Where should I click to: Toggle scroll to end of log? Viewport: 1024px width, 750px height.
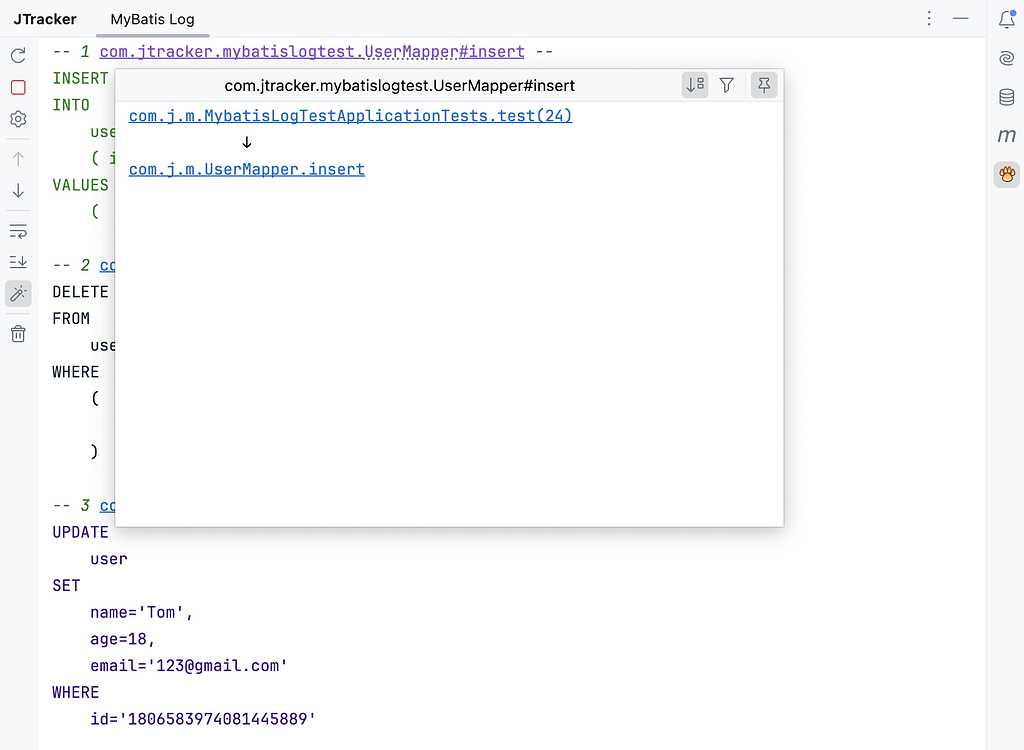(x=18, y=262)
